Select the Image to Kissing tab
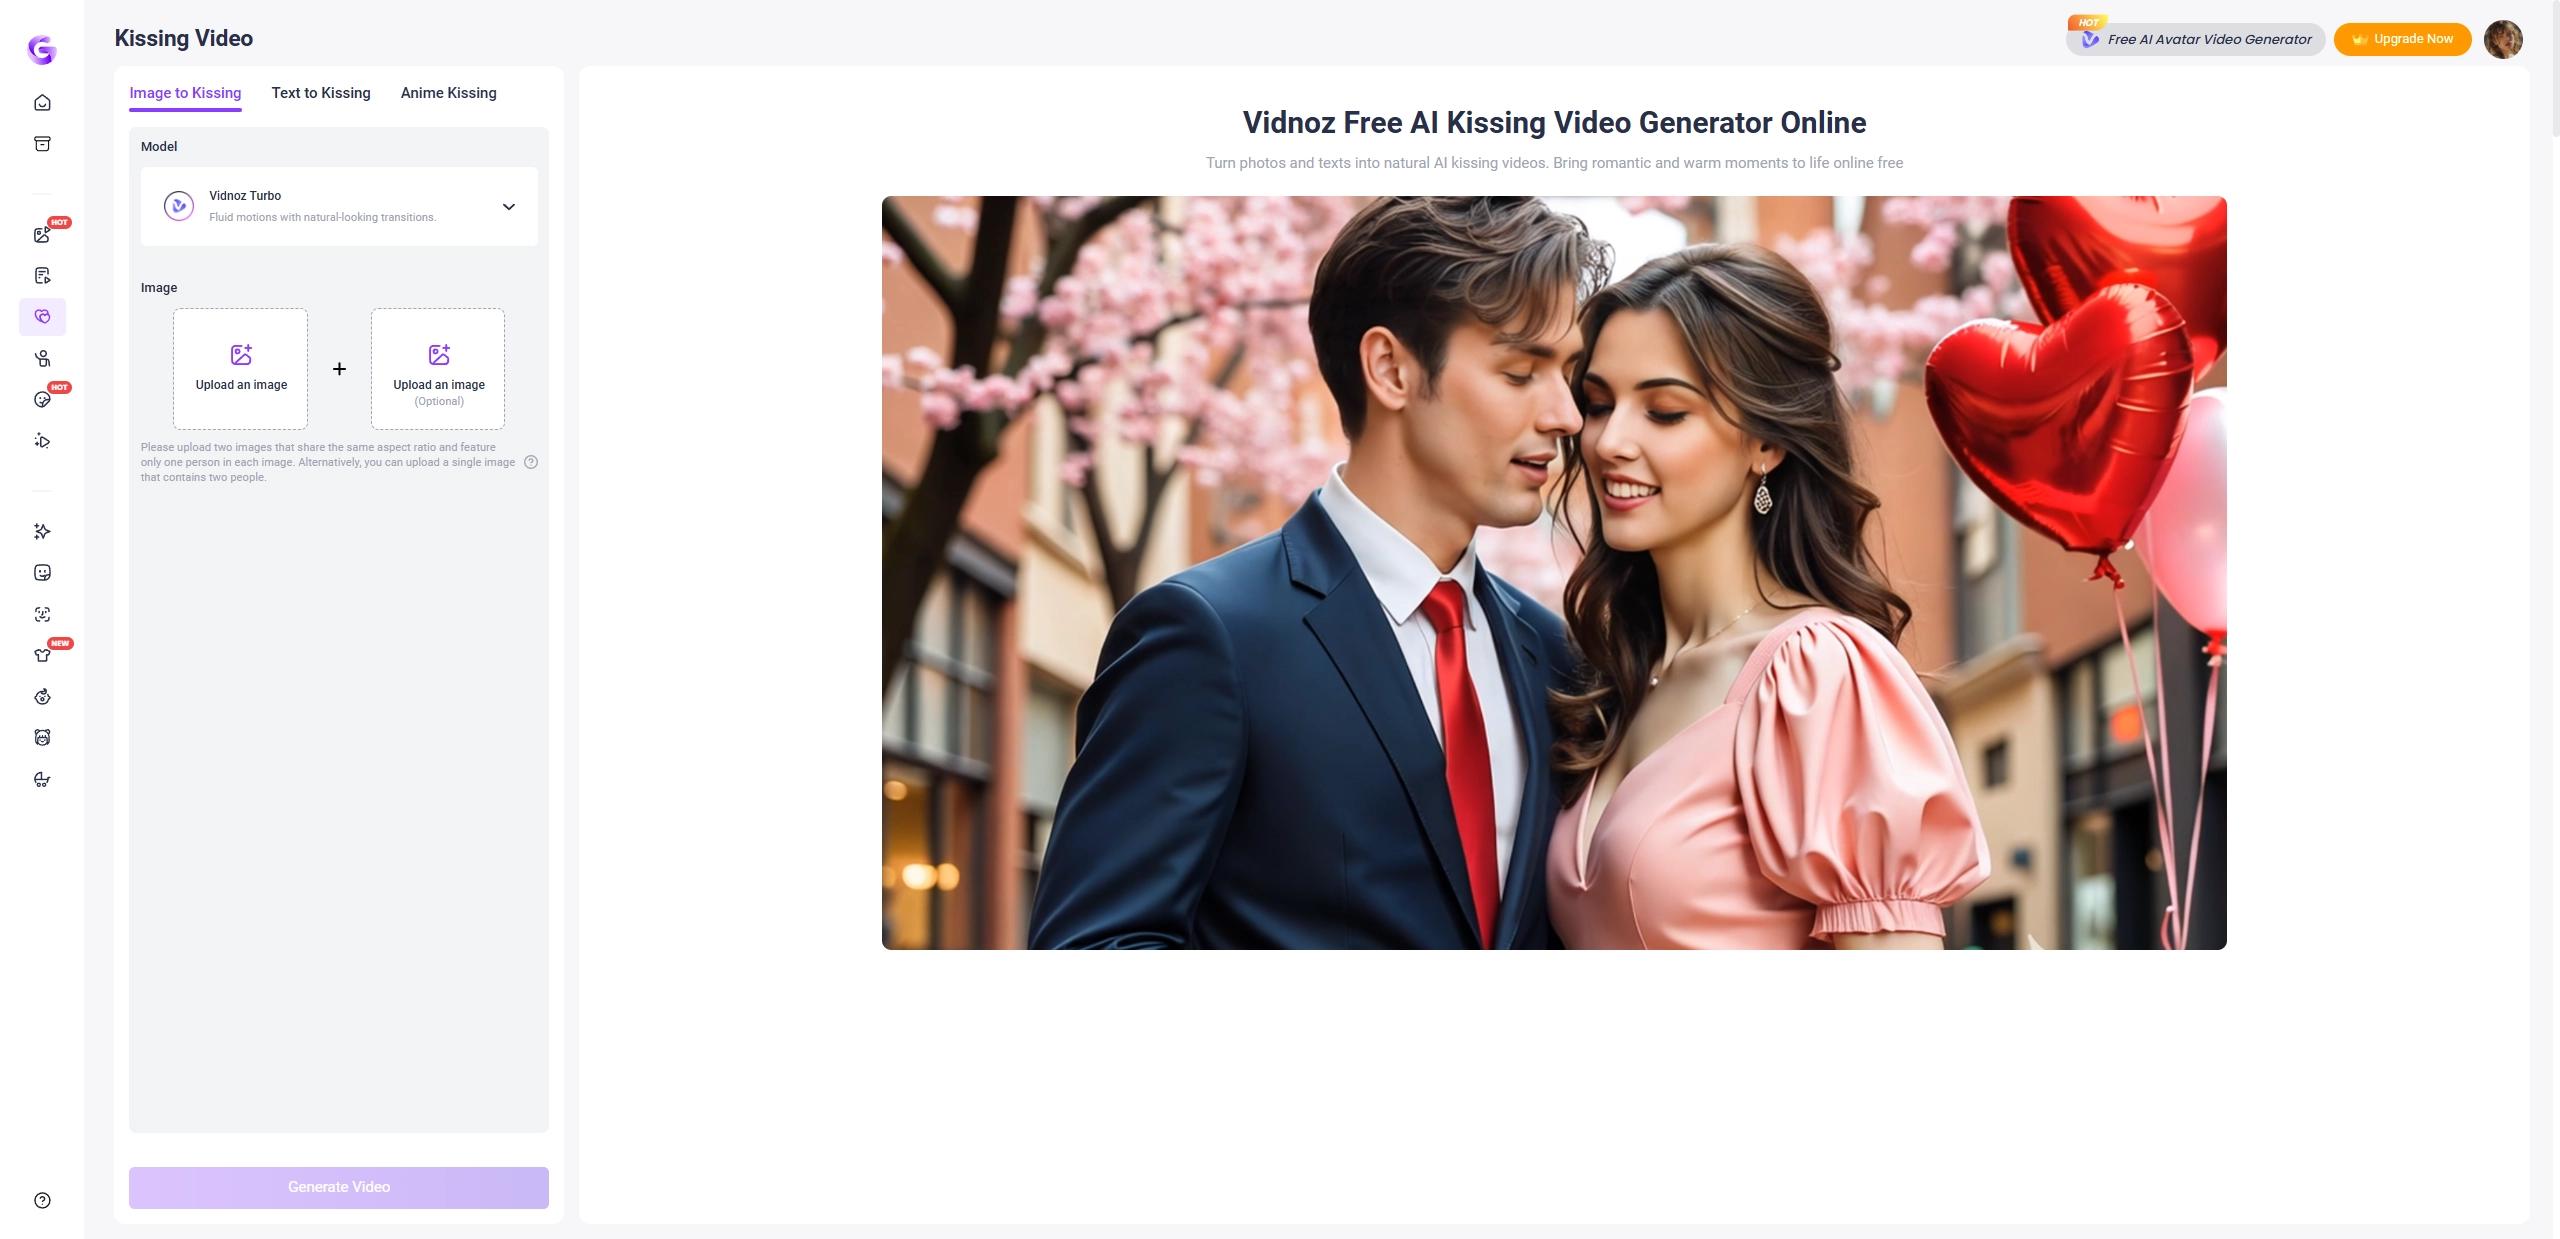This screenshot has height=1239, width=2560. pos(185,93)
